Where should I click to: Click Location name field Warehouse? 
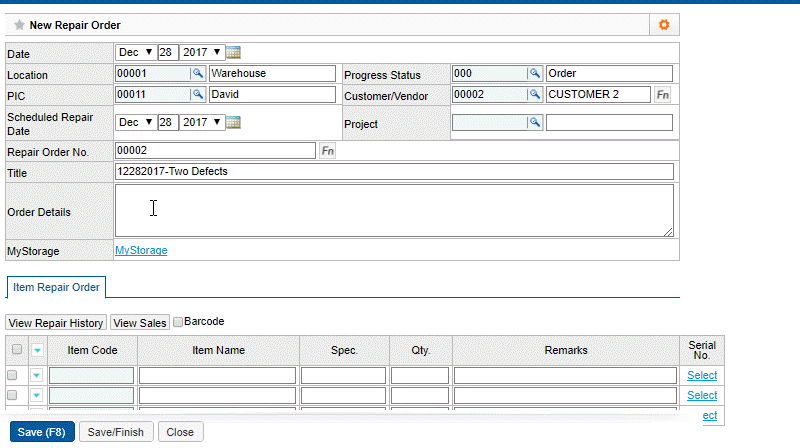point(272,73)
